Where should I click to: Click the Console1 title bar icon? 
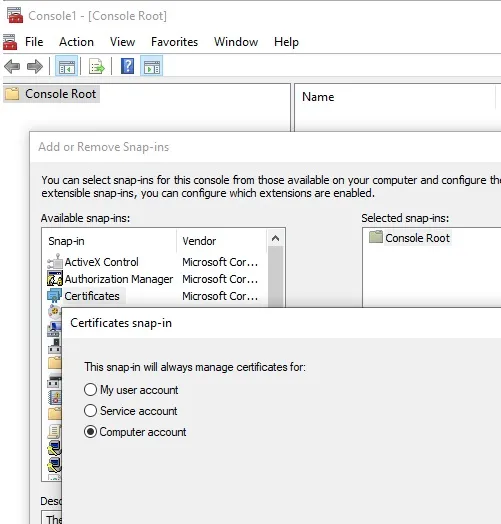point(15,15)
